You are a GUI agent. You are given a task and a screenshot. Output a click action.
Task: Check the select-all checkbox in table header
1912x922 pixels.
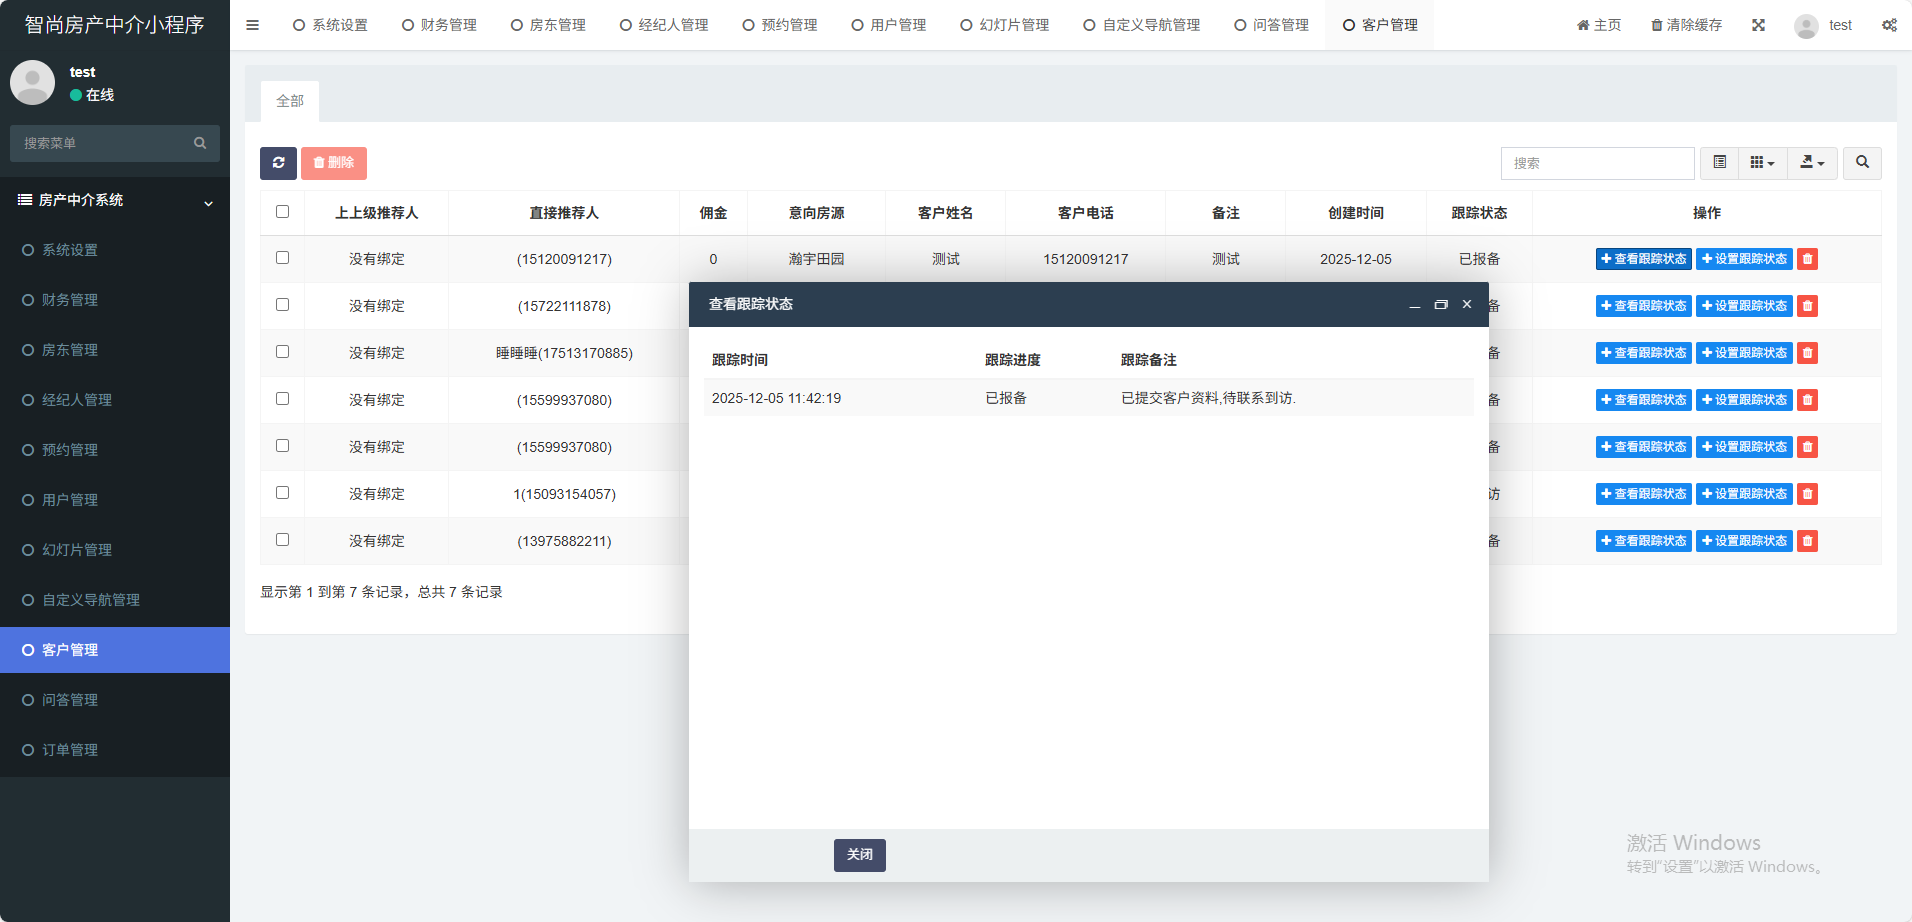[x=282, y=212]
